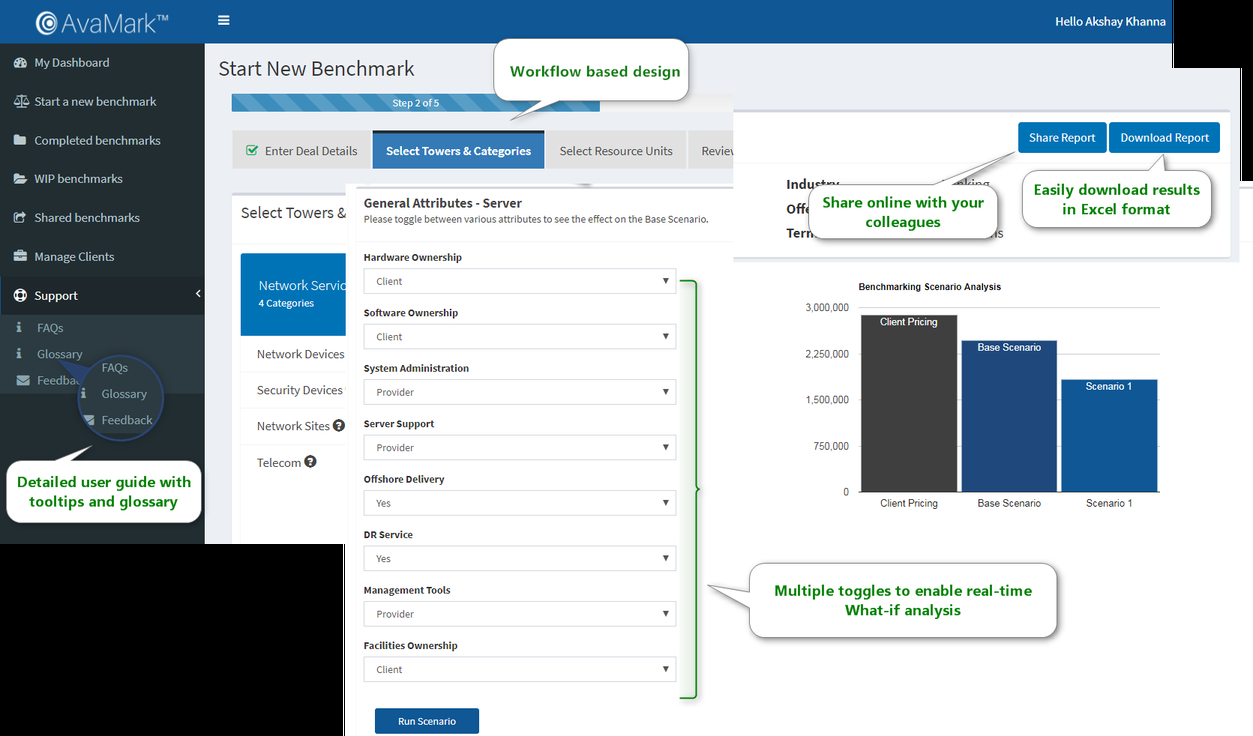Click the hamburger menu icon

[223, 21]
